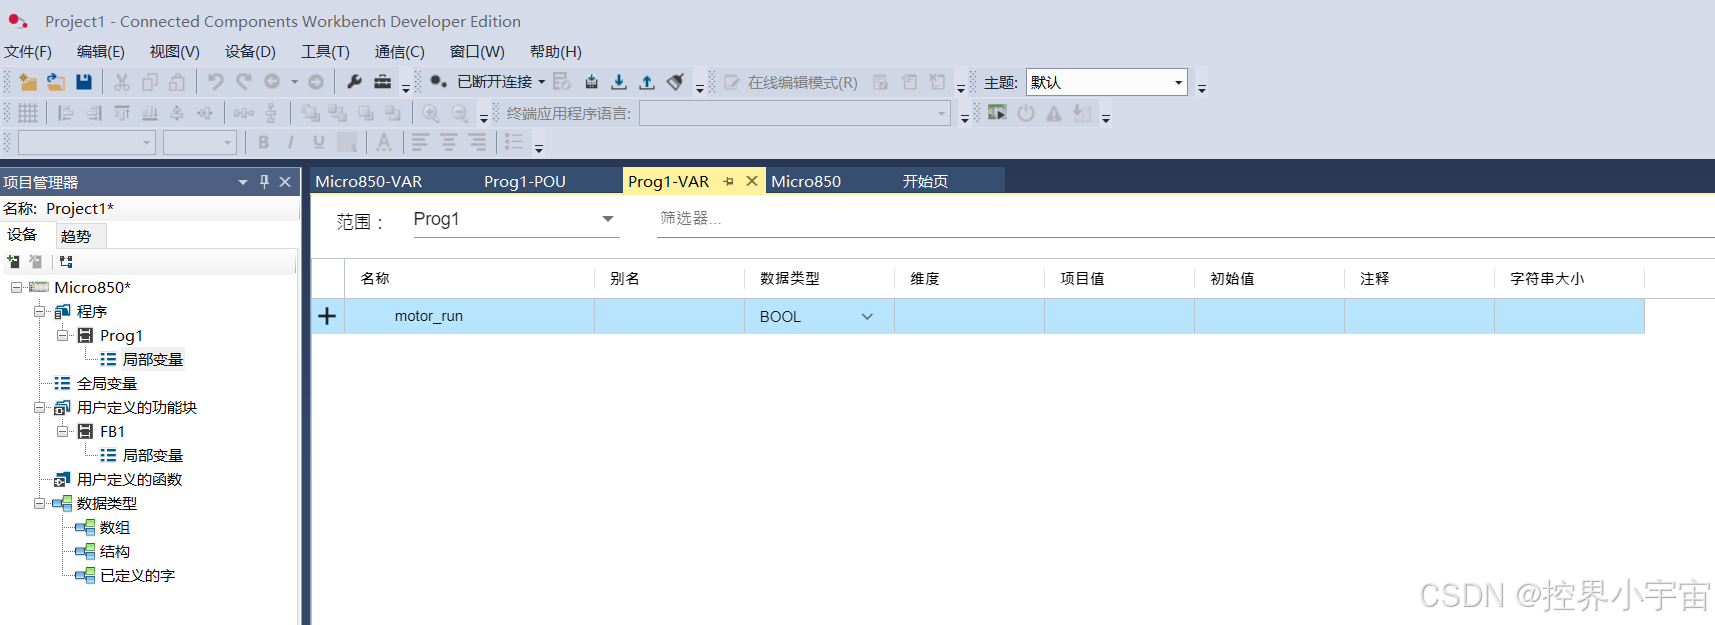
Task: Collapse the Micro850* tree node
Action: [17, 287]
